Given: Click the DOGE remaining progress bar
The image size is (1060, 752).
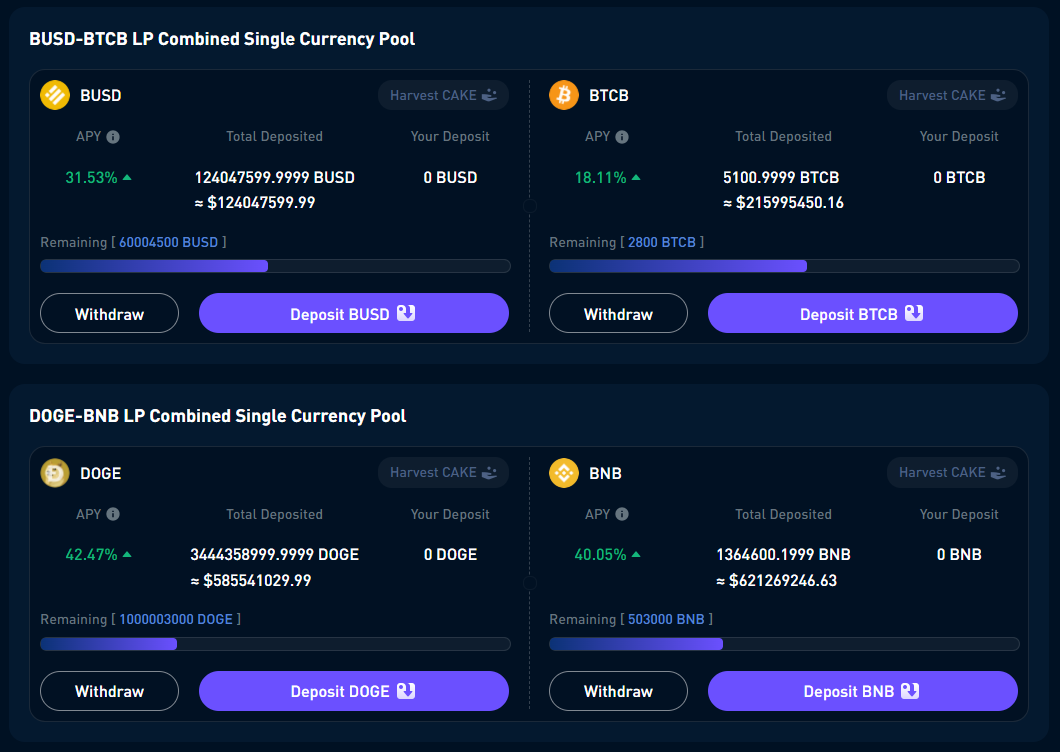Looking at the screenshot, I should (275, 644).
